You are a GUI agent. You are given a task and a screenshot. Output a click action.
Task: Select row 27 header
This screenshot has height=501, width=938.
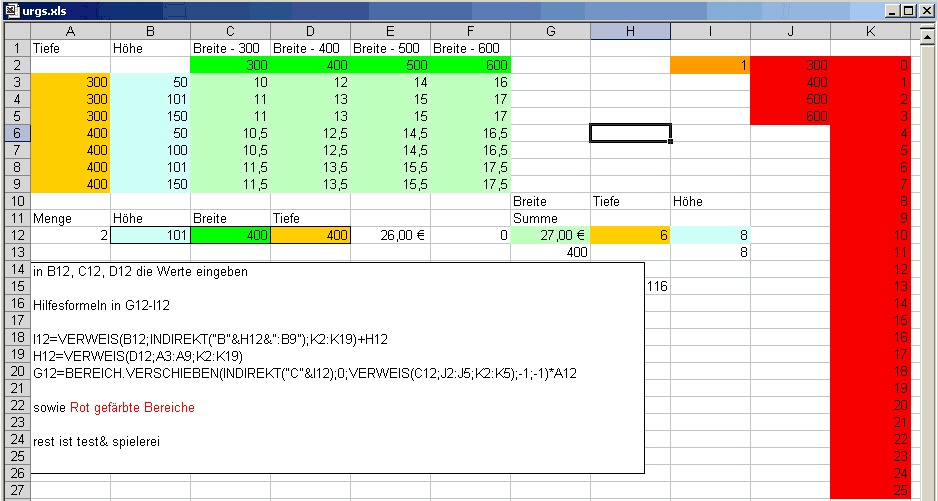pos(17,491)
